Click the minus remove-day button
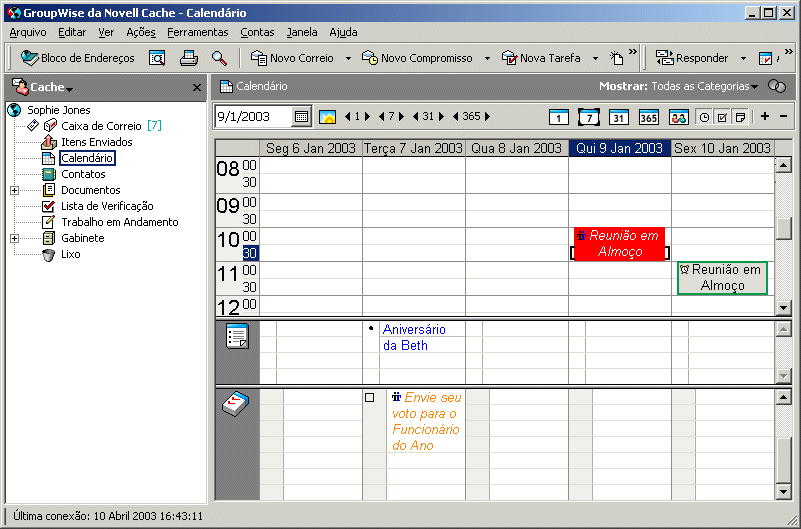This screenshot has height=529, width=801. click(x=783, y=116)
